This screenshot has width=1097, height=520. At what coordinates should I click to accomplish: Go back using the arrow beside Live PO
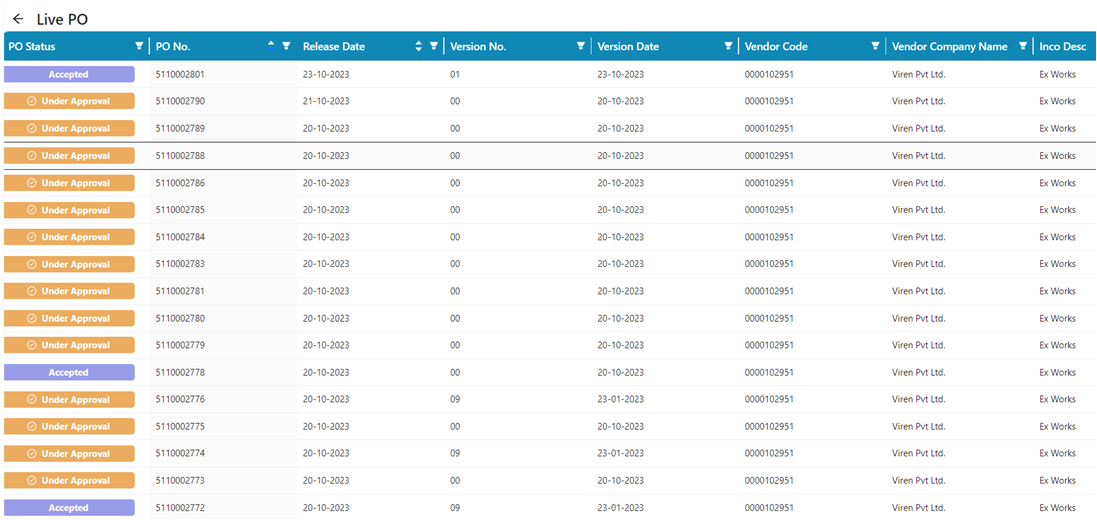[x=18, y=19]
